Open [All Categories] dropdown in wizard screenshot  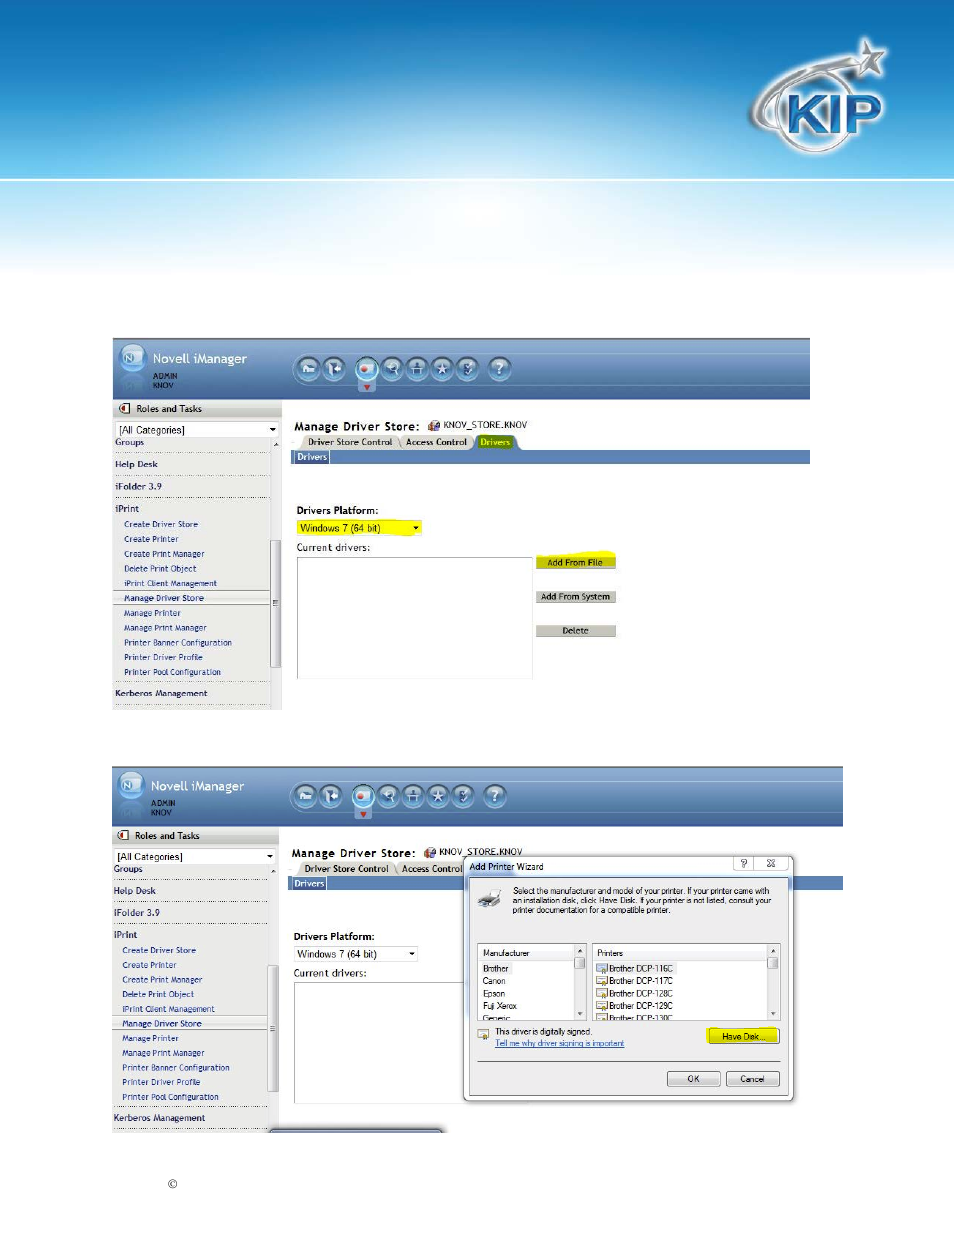194,857
